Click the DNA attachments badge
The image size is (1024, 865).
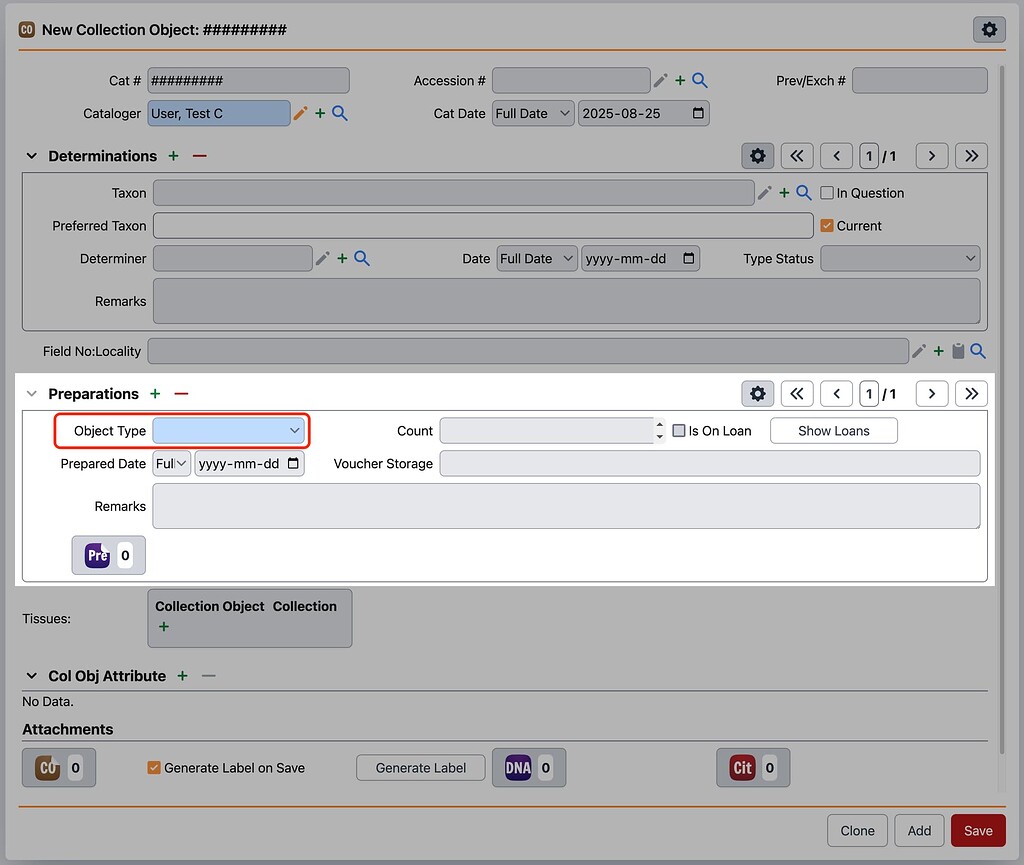(x=528, y=768)
